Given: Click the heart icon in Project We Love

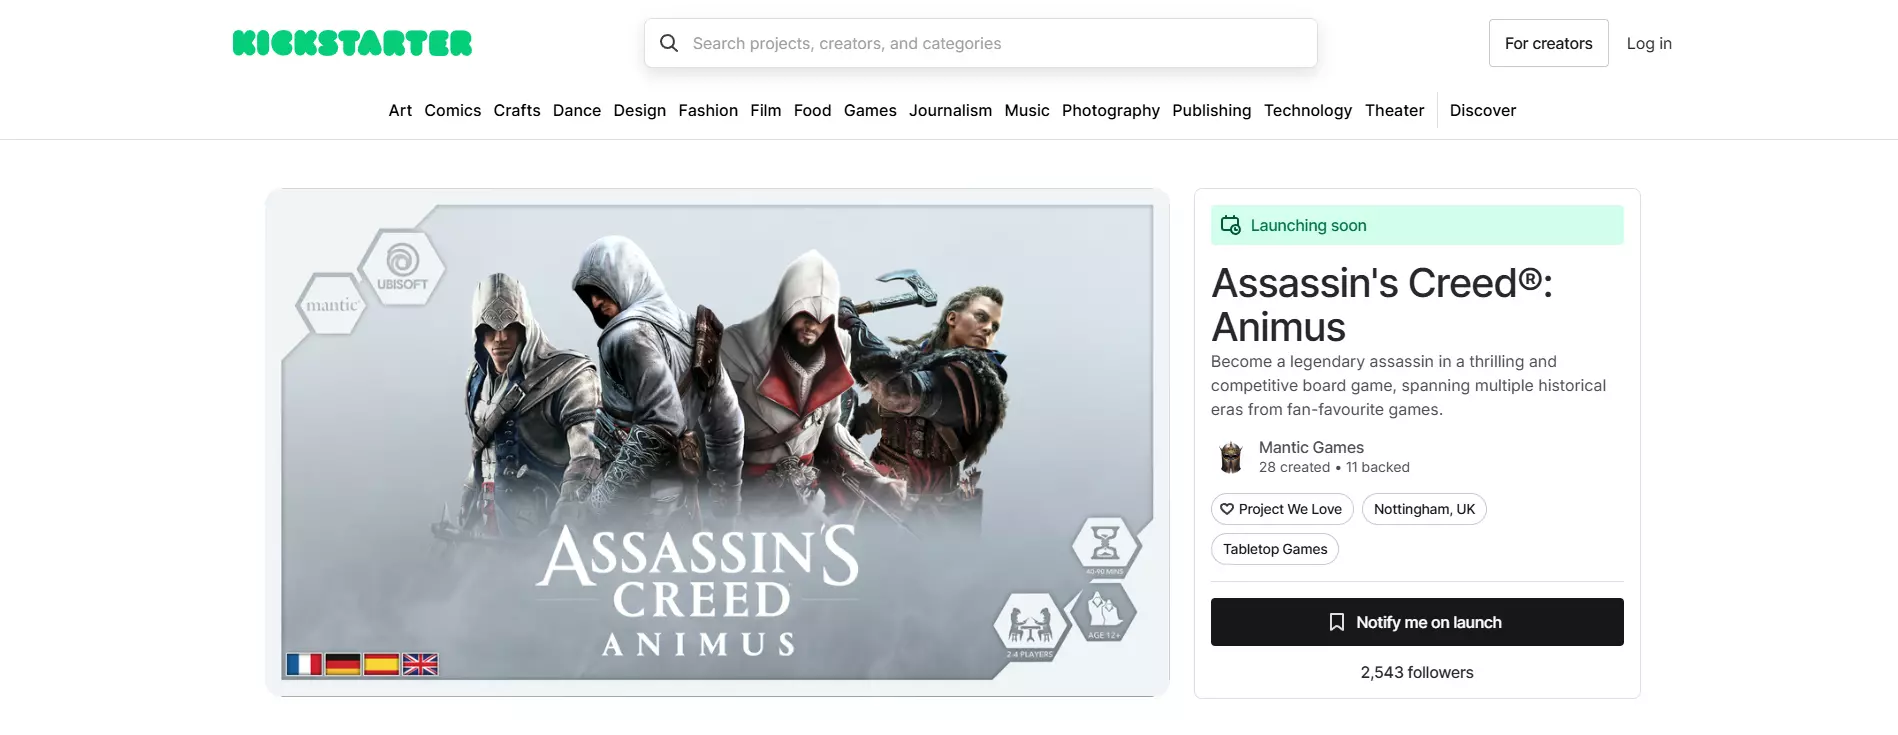Looking at the screenshot, I should click(x=1227, y=509).
